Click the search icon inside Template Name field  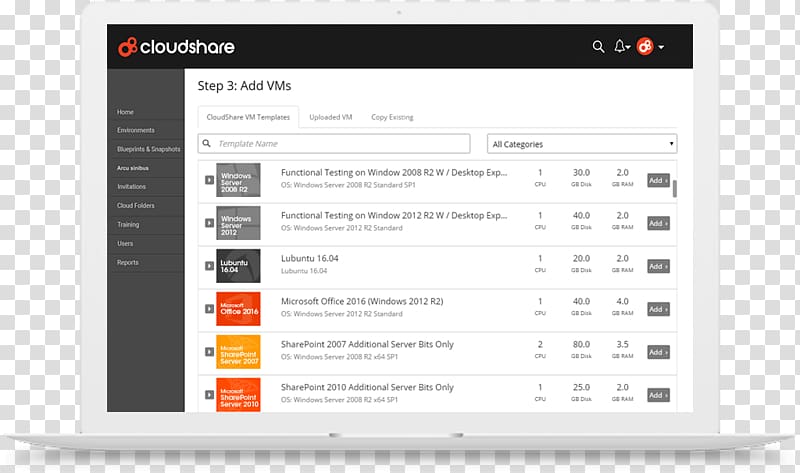coord(207,143)
